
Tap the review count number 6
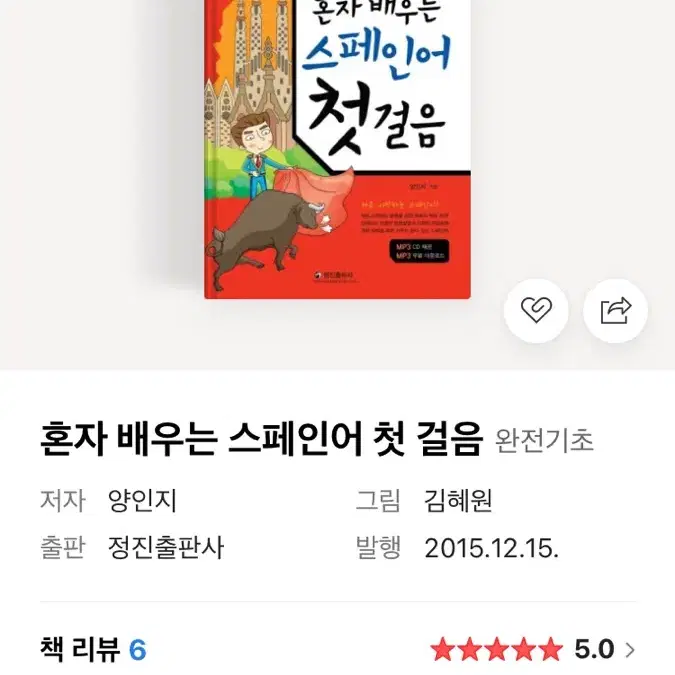138,650
